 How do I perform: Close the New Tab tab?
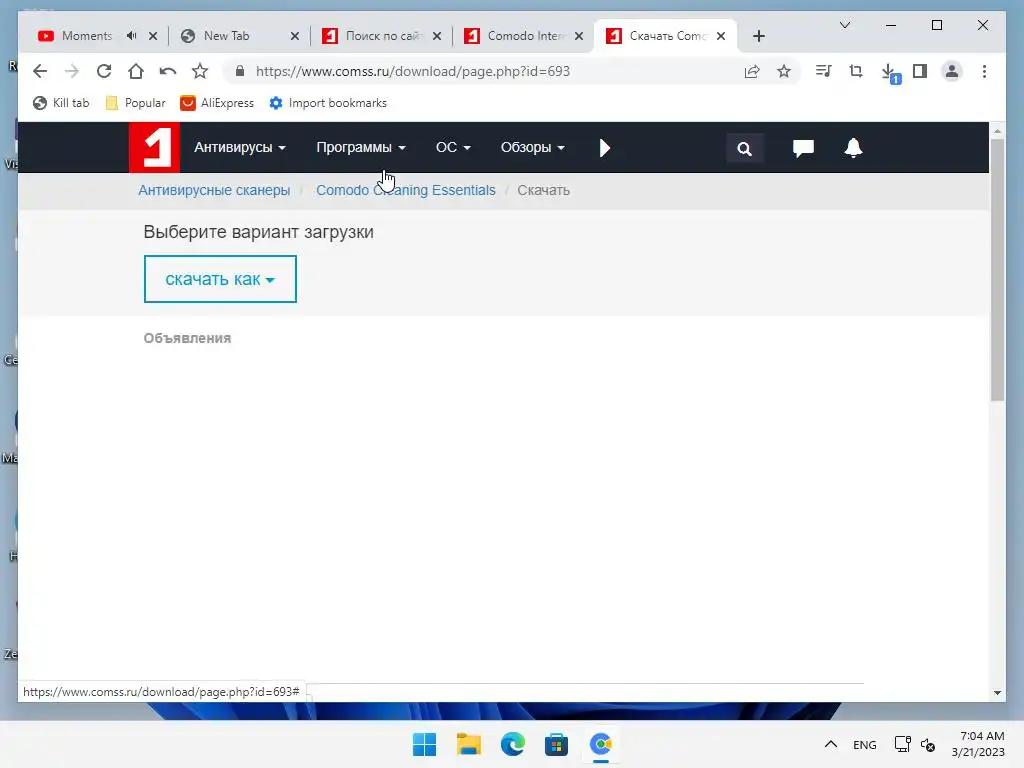[295, 36]
